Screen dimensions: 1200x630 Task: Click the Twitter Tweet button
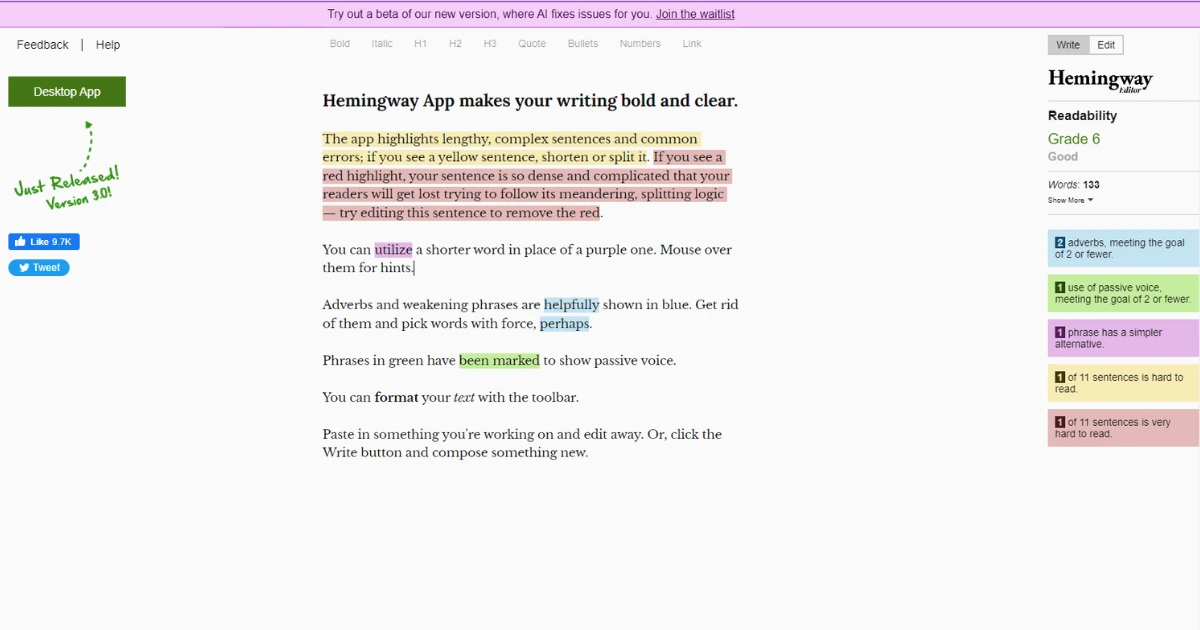click(39, 268)
